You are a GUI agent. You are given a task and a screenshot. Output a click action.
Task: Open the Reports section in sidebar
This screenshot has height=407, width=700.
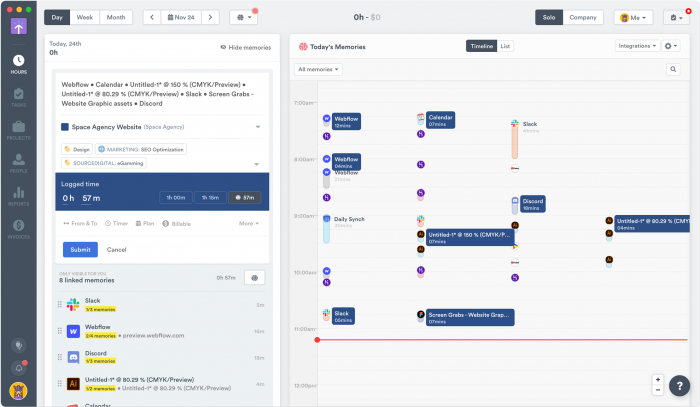pyautogui.click(x=18, y=196)
